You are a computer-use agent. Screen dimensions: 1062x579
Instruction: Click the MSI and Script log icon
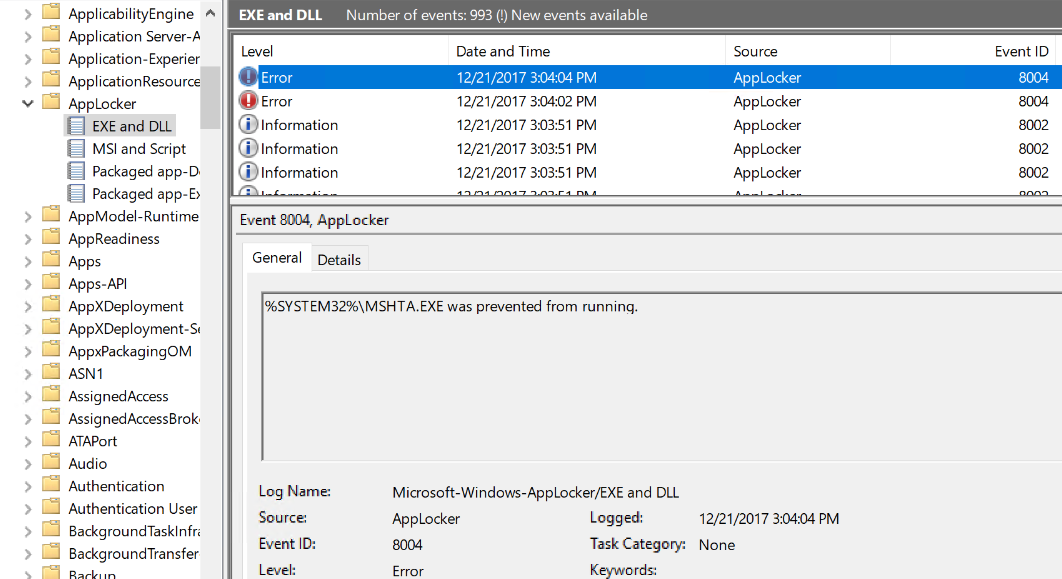[76, 149]
